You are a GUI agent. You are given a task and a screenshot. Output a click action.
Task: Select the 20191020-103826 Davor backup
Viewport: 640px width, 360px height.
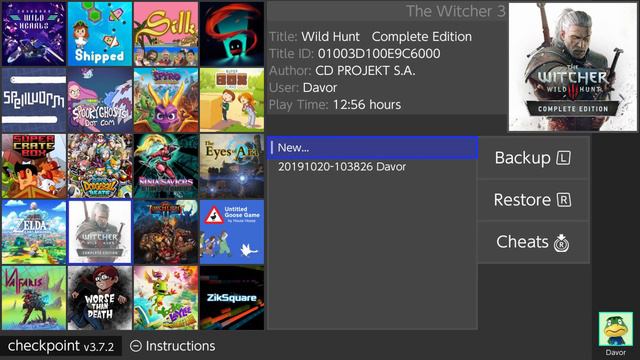(x=372, y=167)
